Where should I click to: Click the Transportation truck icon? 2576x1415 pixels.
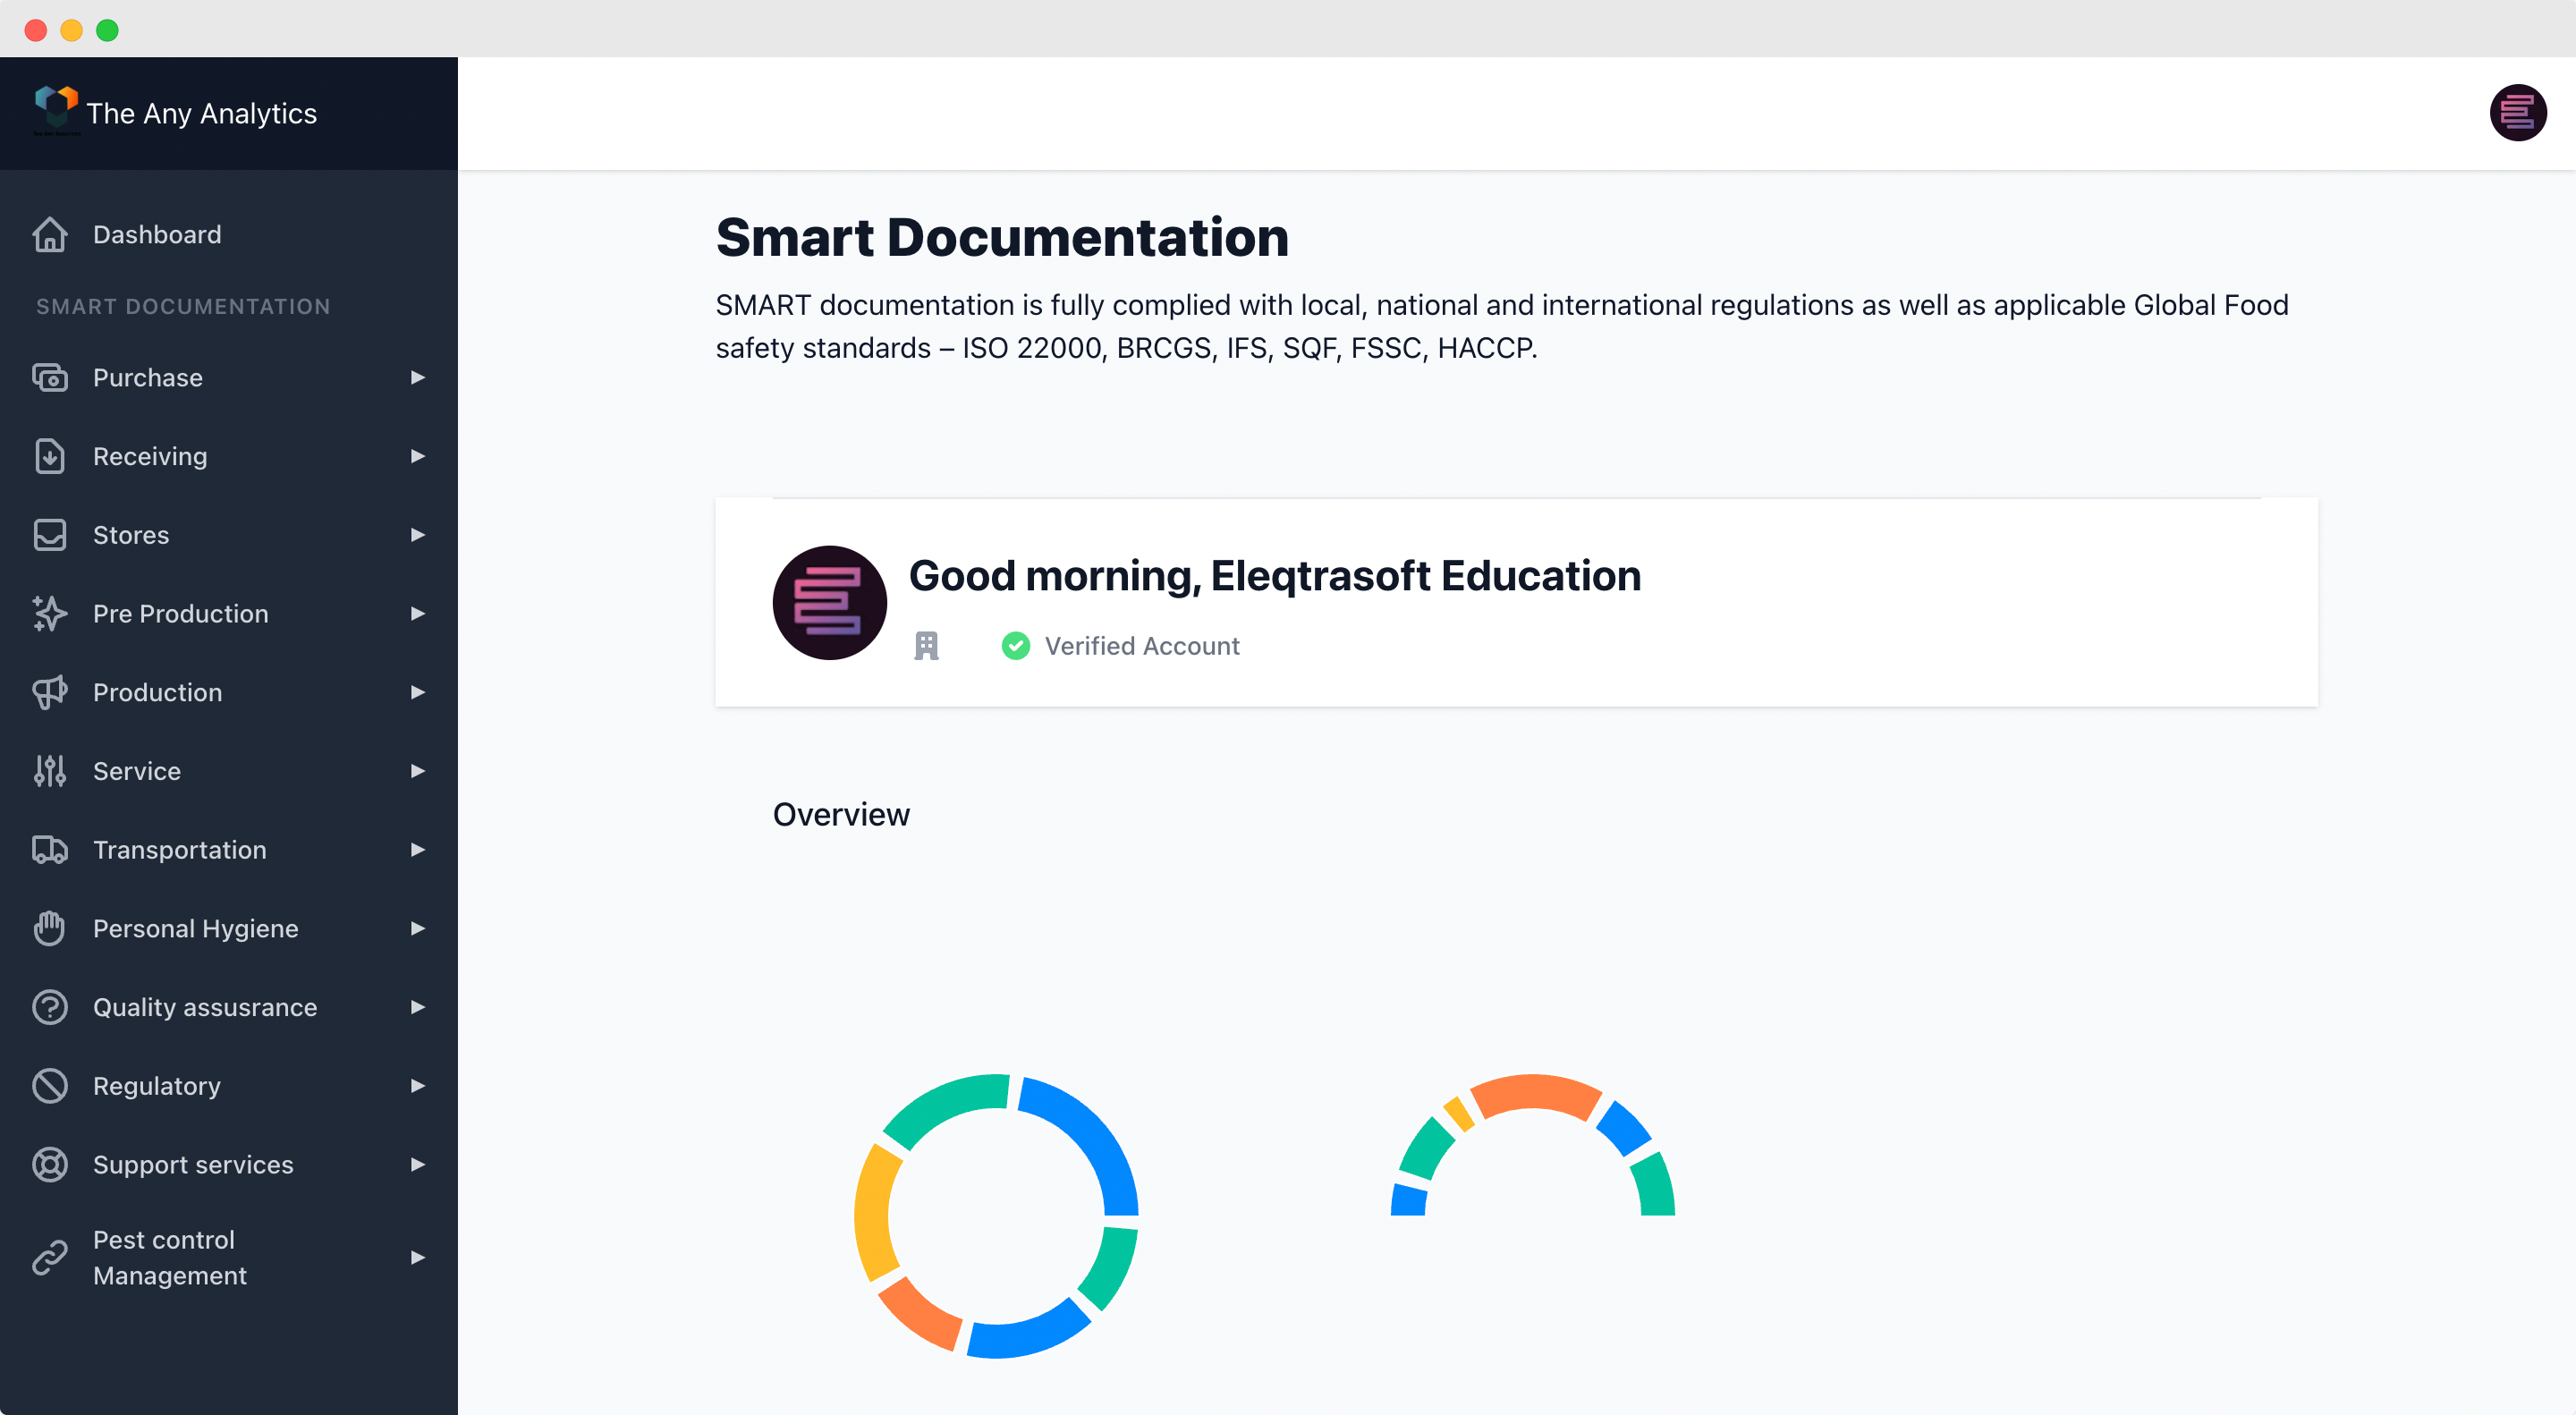click(x=49, y=849)
